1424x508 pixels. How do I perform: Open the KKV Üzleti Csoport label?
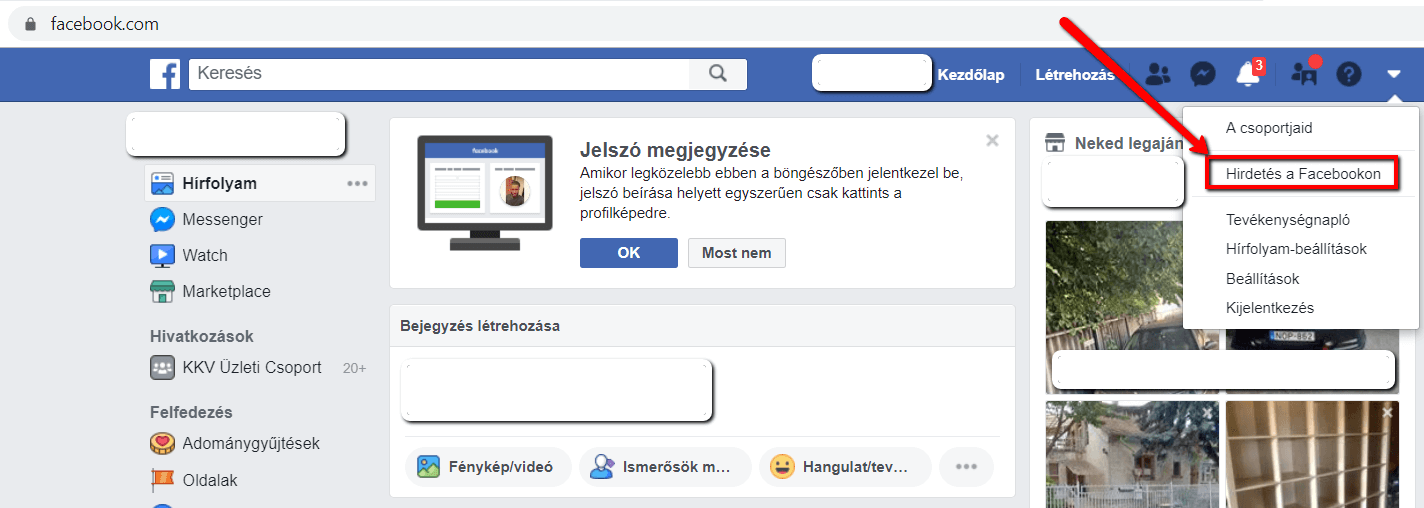(x=252, y=368)
